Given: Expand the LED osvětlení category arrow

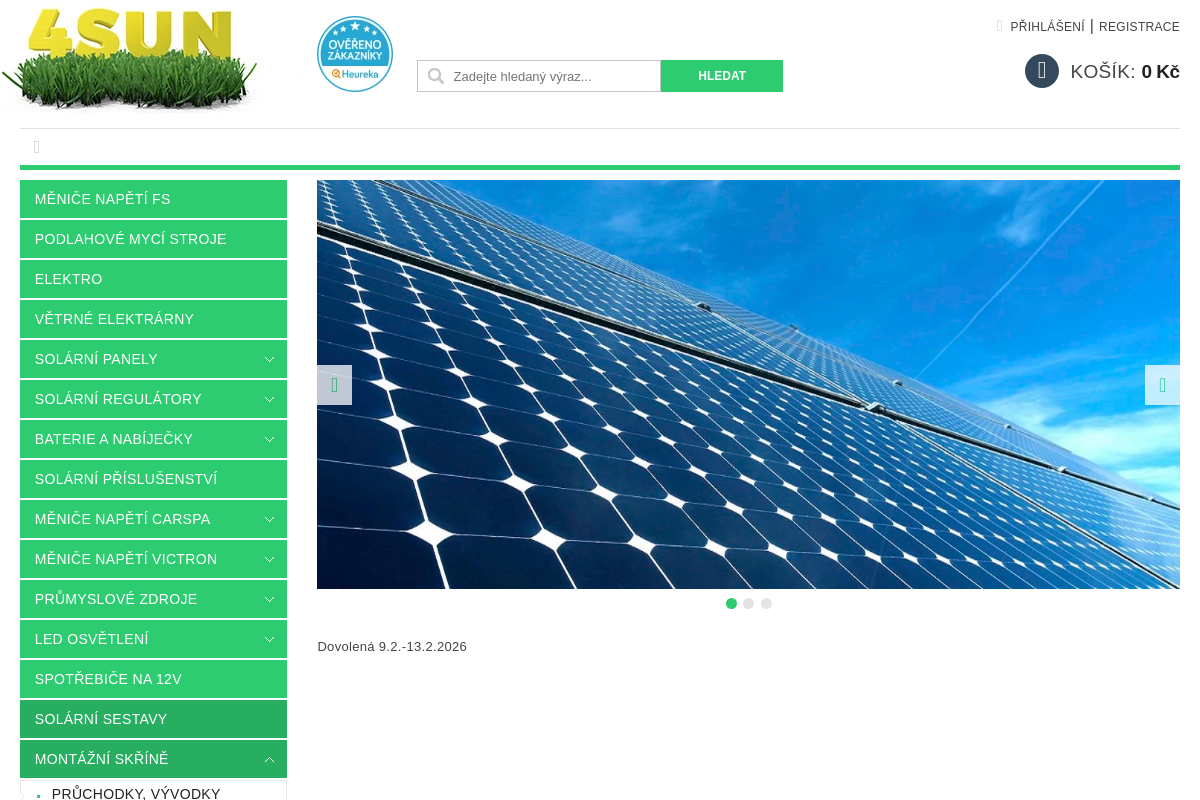Looking at the screenshot, I should tap(269, 639).
